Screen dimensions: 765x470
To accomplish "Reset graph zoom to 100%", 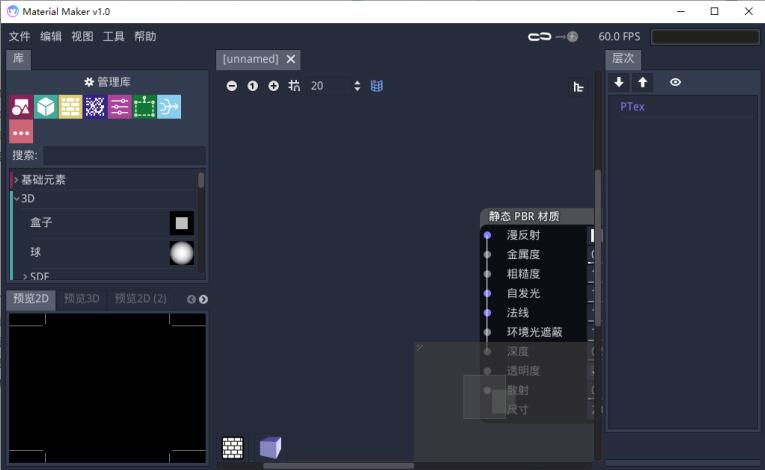I will point(252,86).
